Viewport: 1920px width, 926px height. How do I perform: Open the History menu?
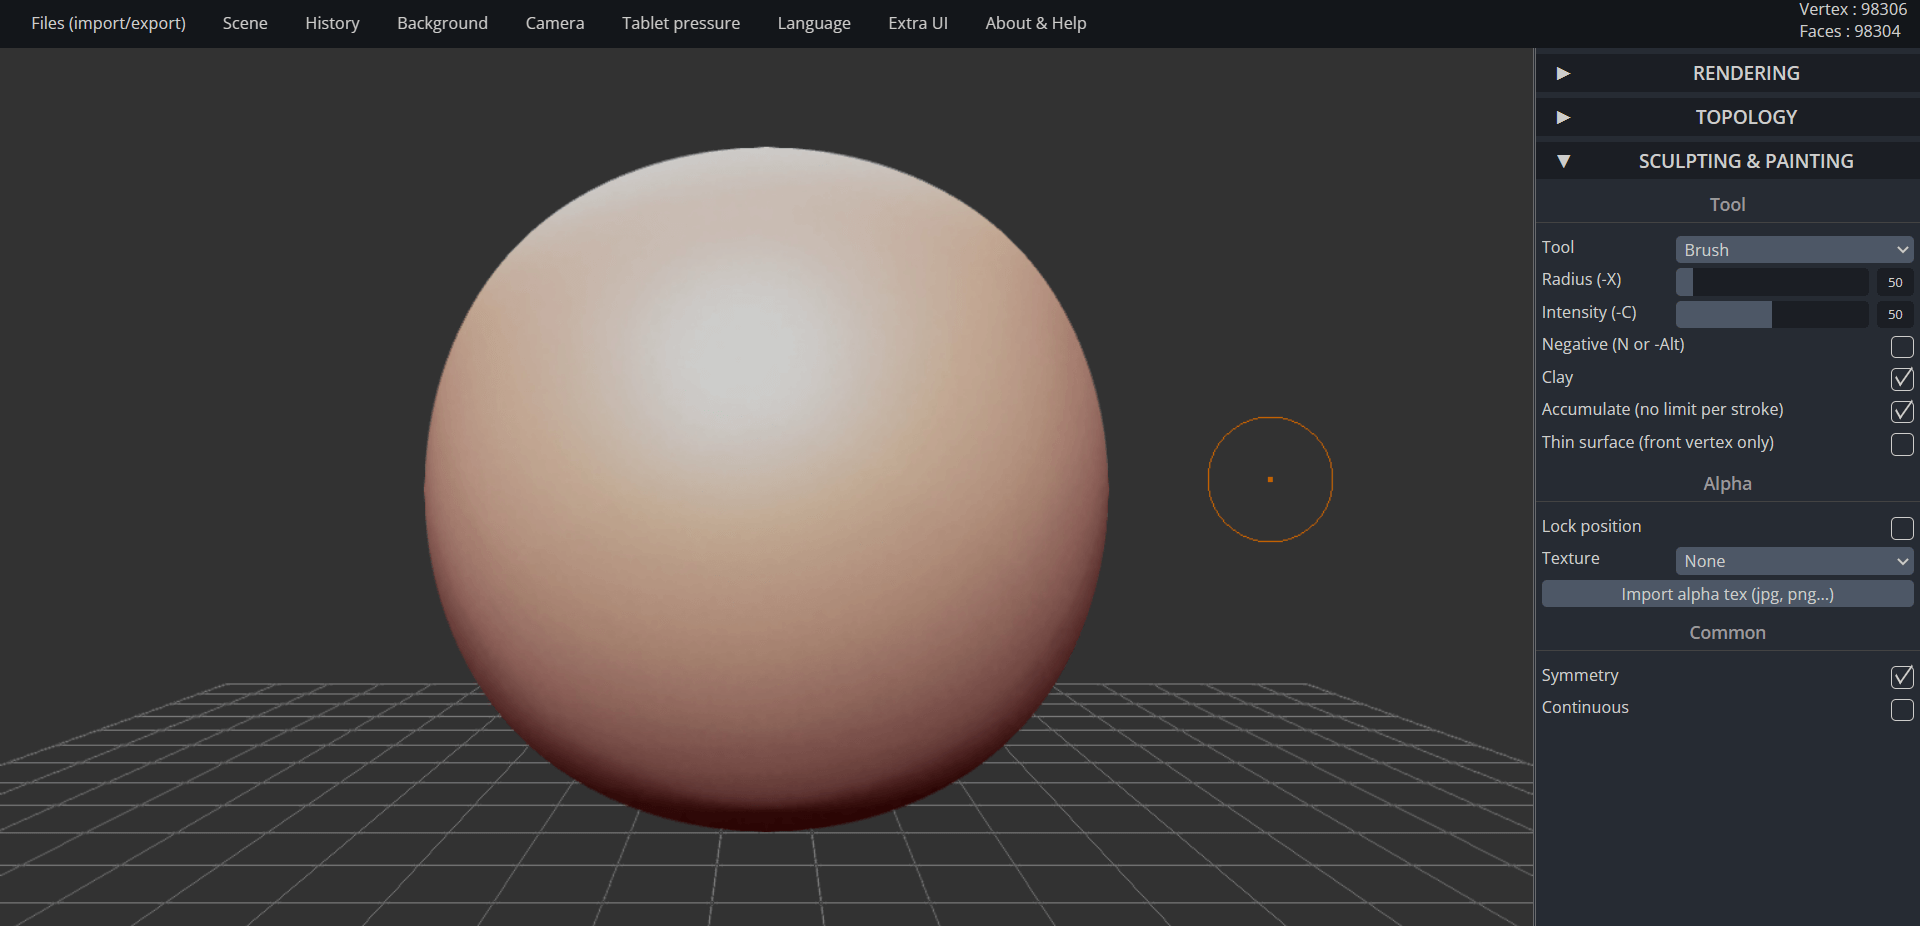pyautogui.click(x=332, y=23)
